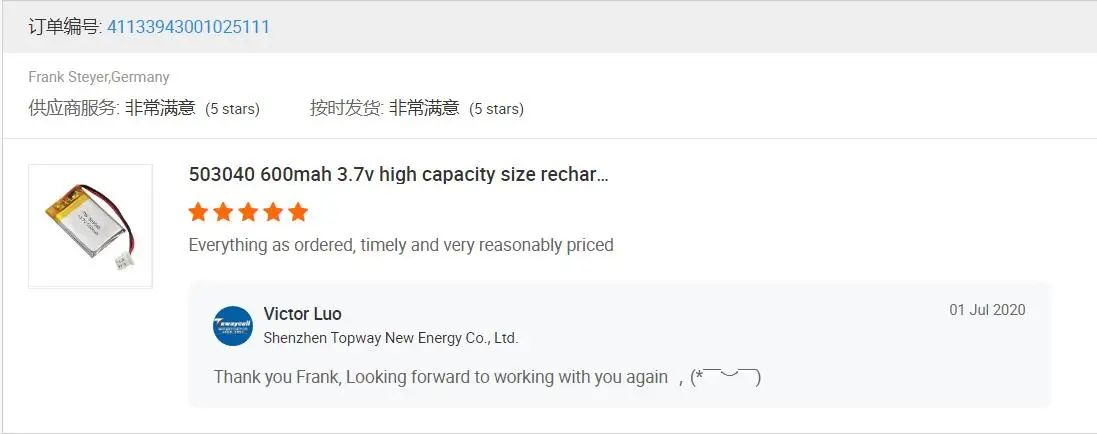The height and width of the screenshot is (434, 1097).
Task: Click the 01 Jul 2020 reply date
Action: [x=987, y=310]
